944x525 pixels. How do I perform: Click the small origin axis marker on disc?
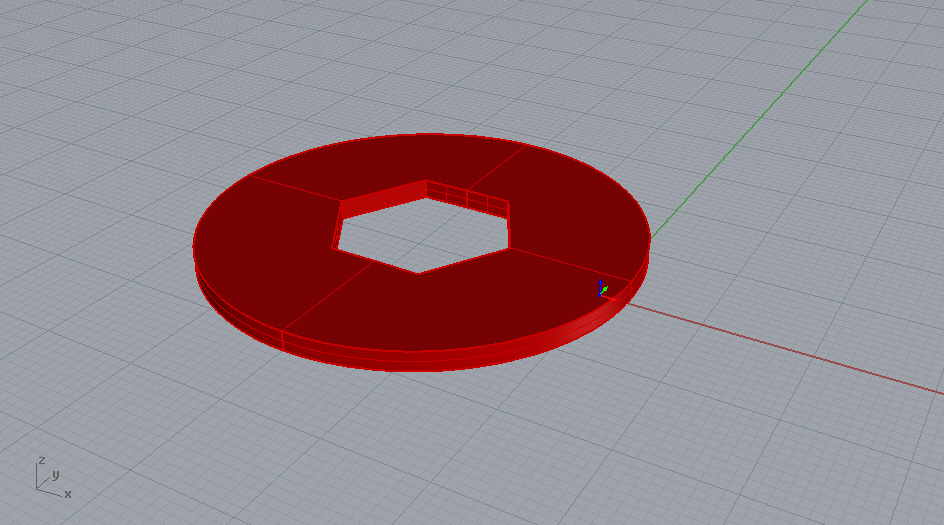(602, 290)
